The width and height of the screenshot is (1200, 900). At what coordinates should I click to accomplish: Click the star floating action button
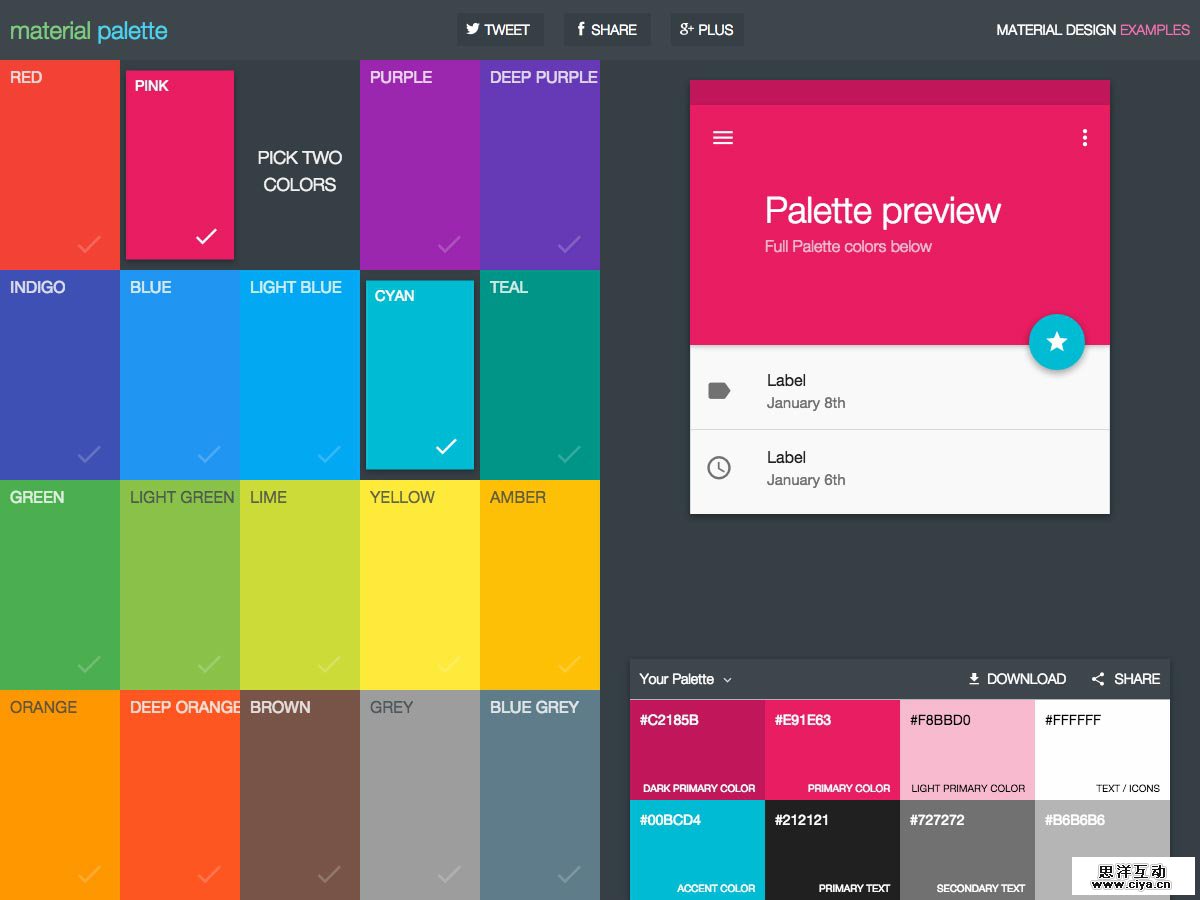(1057, 342)
